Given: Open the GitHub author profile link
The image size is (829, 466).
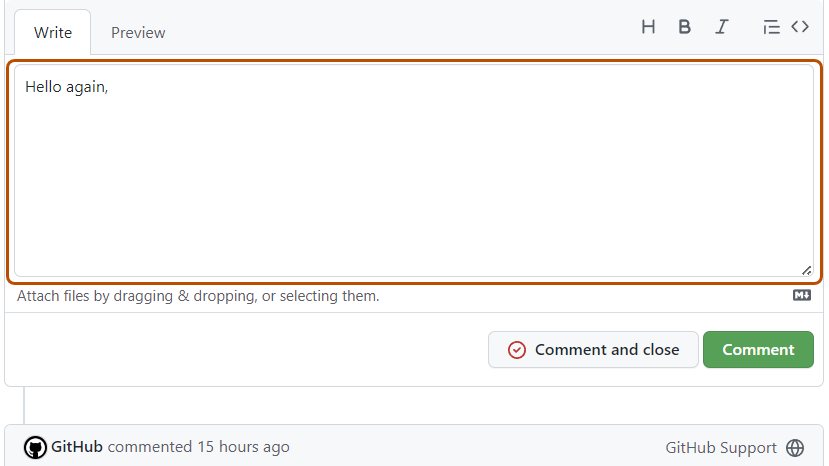Looking at the screenshot, I should pos(77,447).
